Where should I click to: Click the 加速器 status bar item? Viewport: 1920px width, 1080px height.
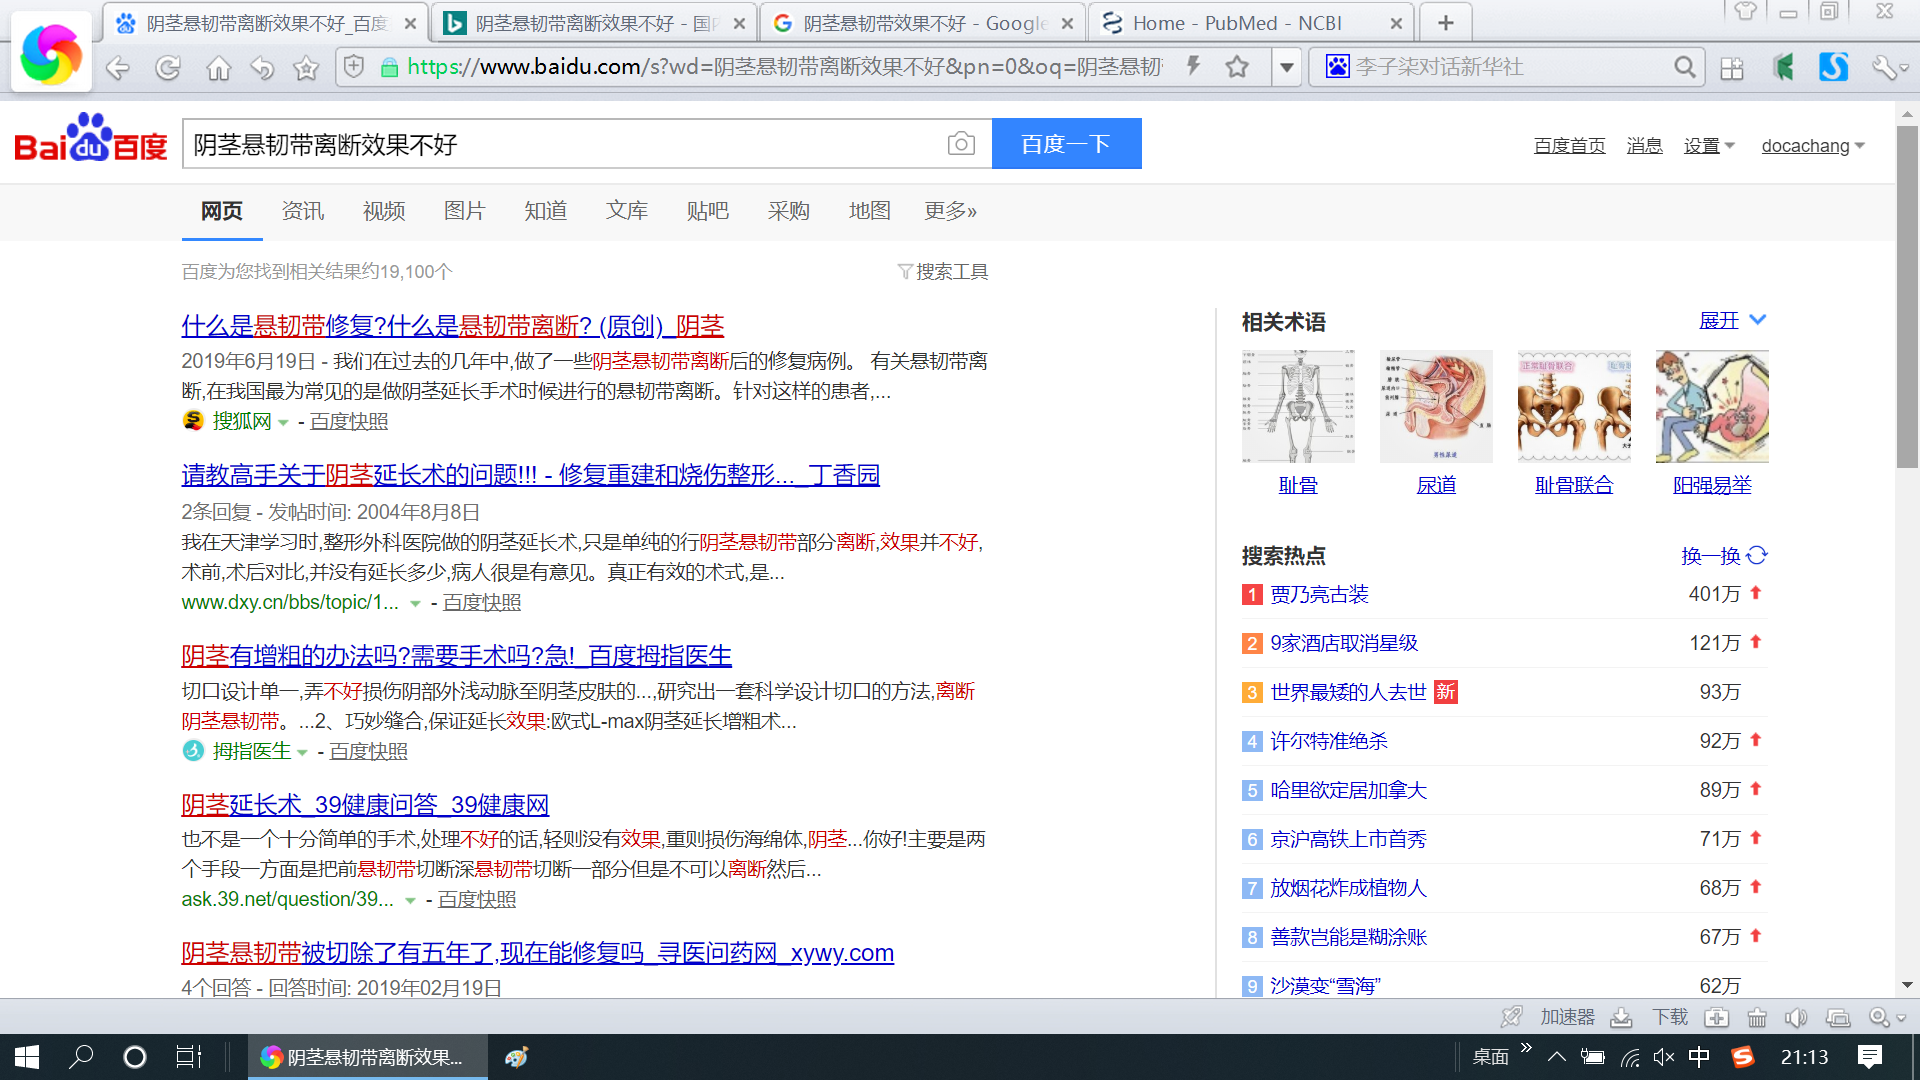(1548, 1017)
